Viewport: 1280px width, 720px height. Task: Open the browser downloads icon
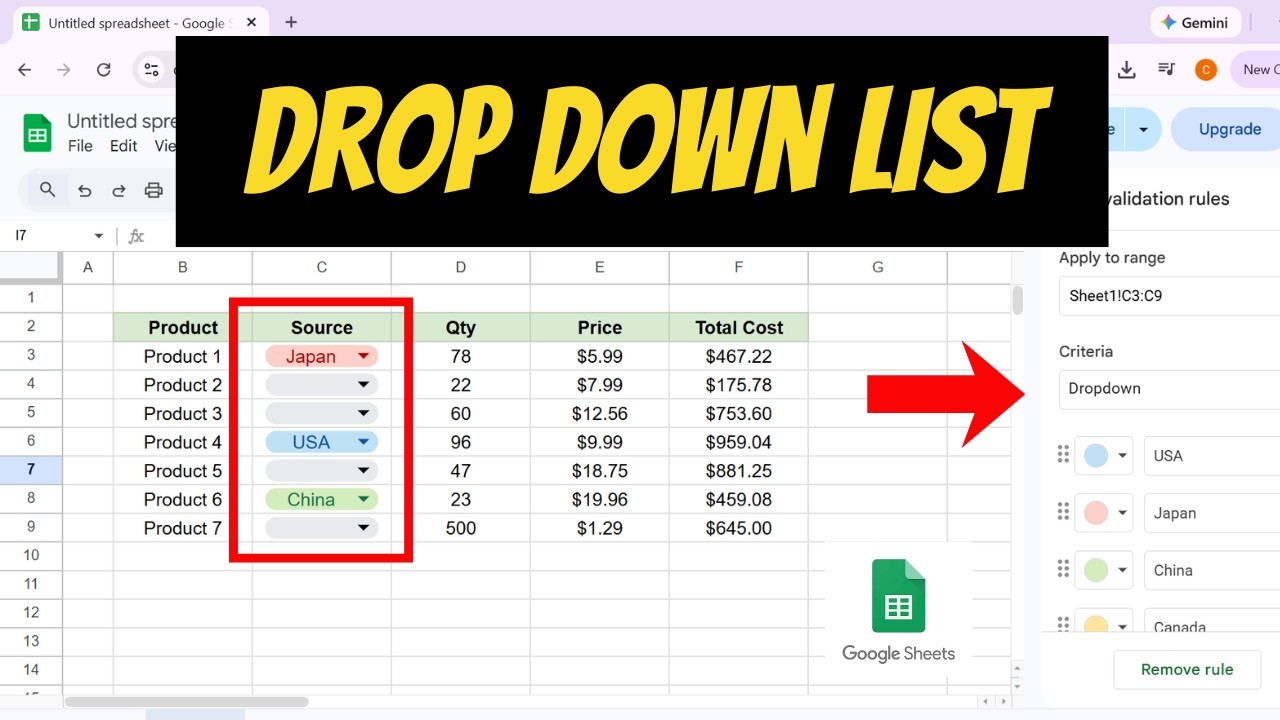[x=1127, y=69]
